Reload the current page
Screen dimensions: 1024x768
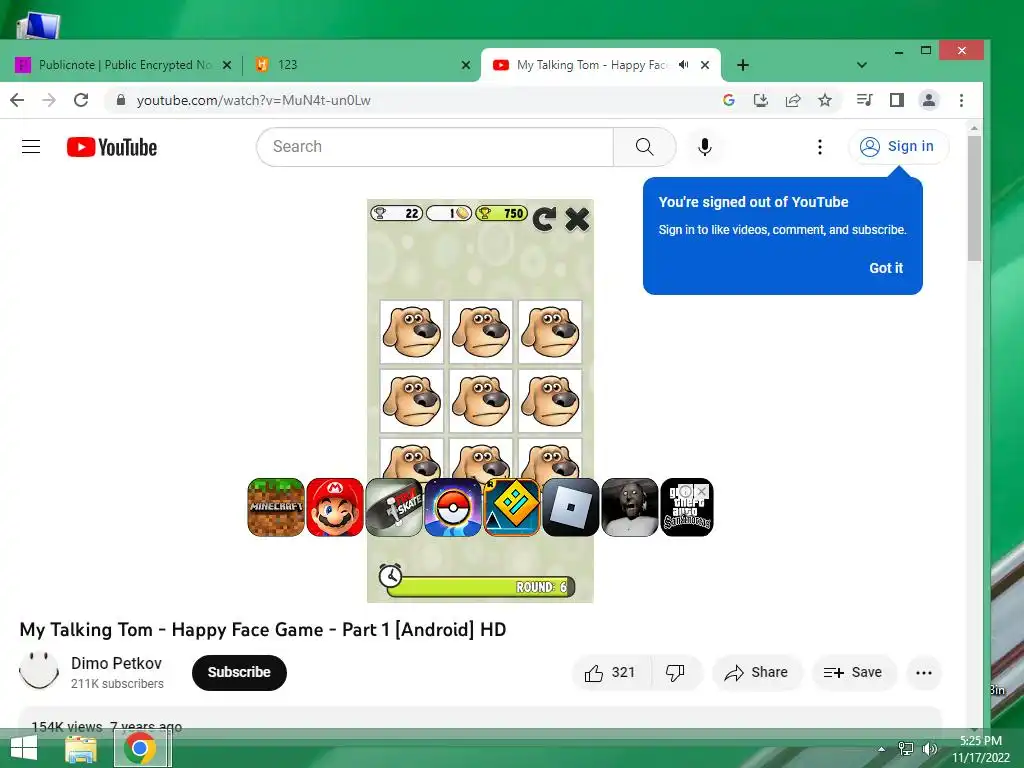pos(81,100)
